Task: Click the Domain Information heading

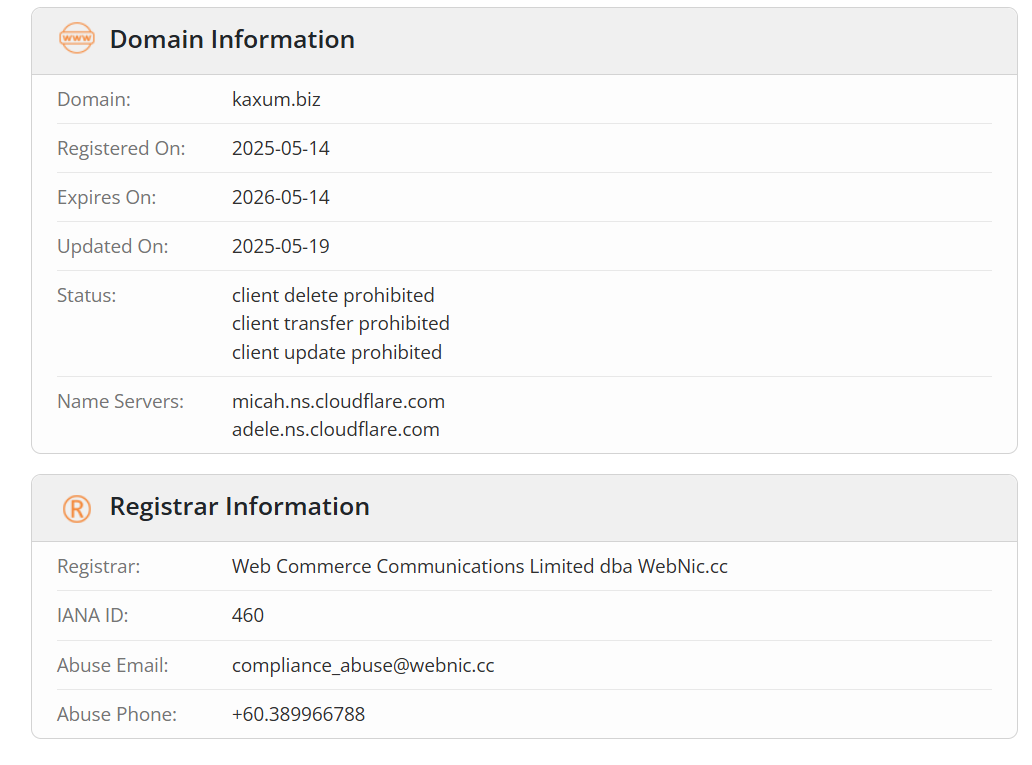Action: 232,40
